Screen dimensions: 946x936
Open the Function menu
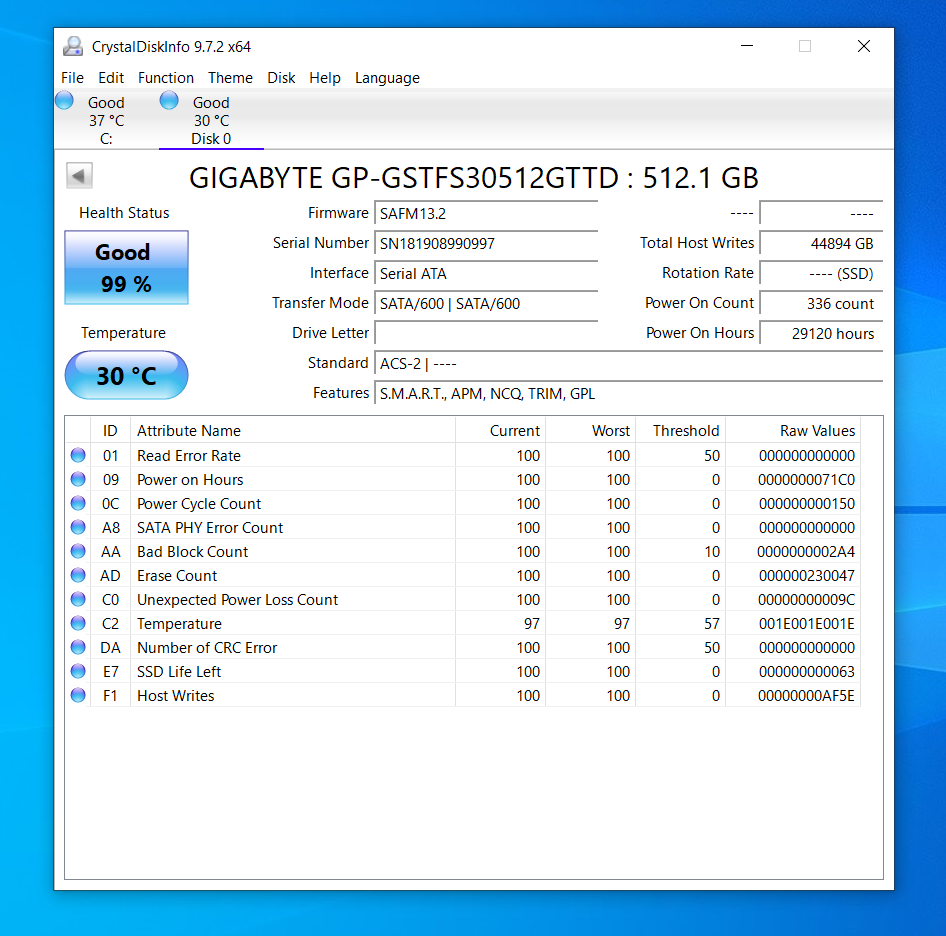click(166, 77)
